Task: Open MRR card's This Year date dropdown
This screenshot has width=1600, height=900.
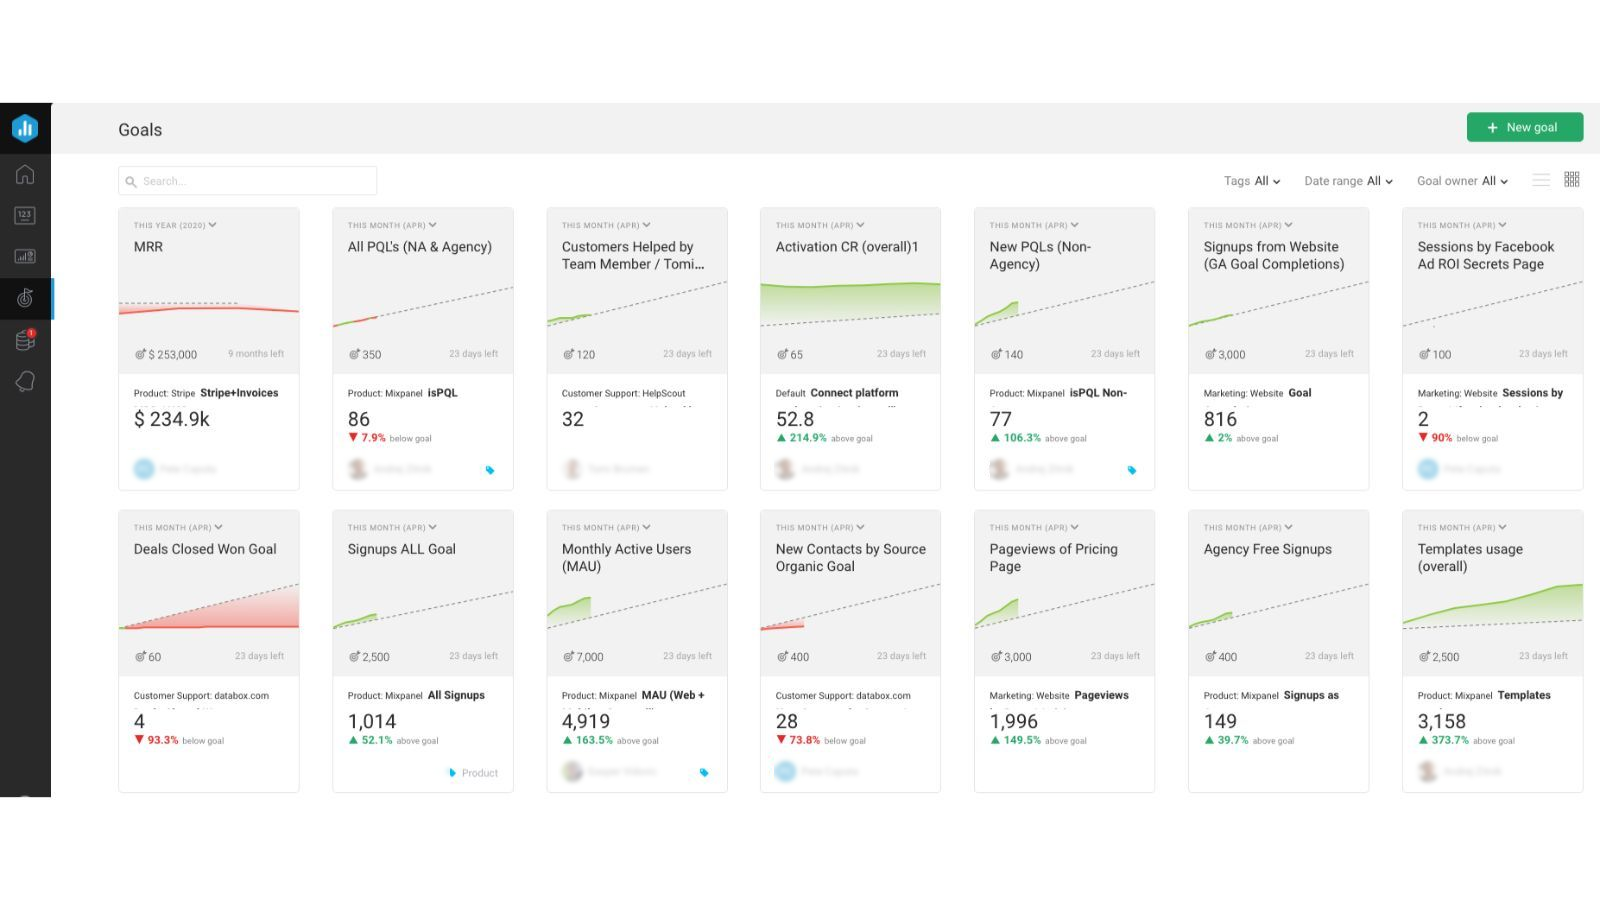Action: (x=175, y=225)
